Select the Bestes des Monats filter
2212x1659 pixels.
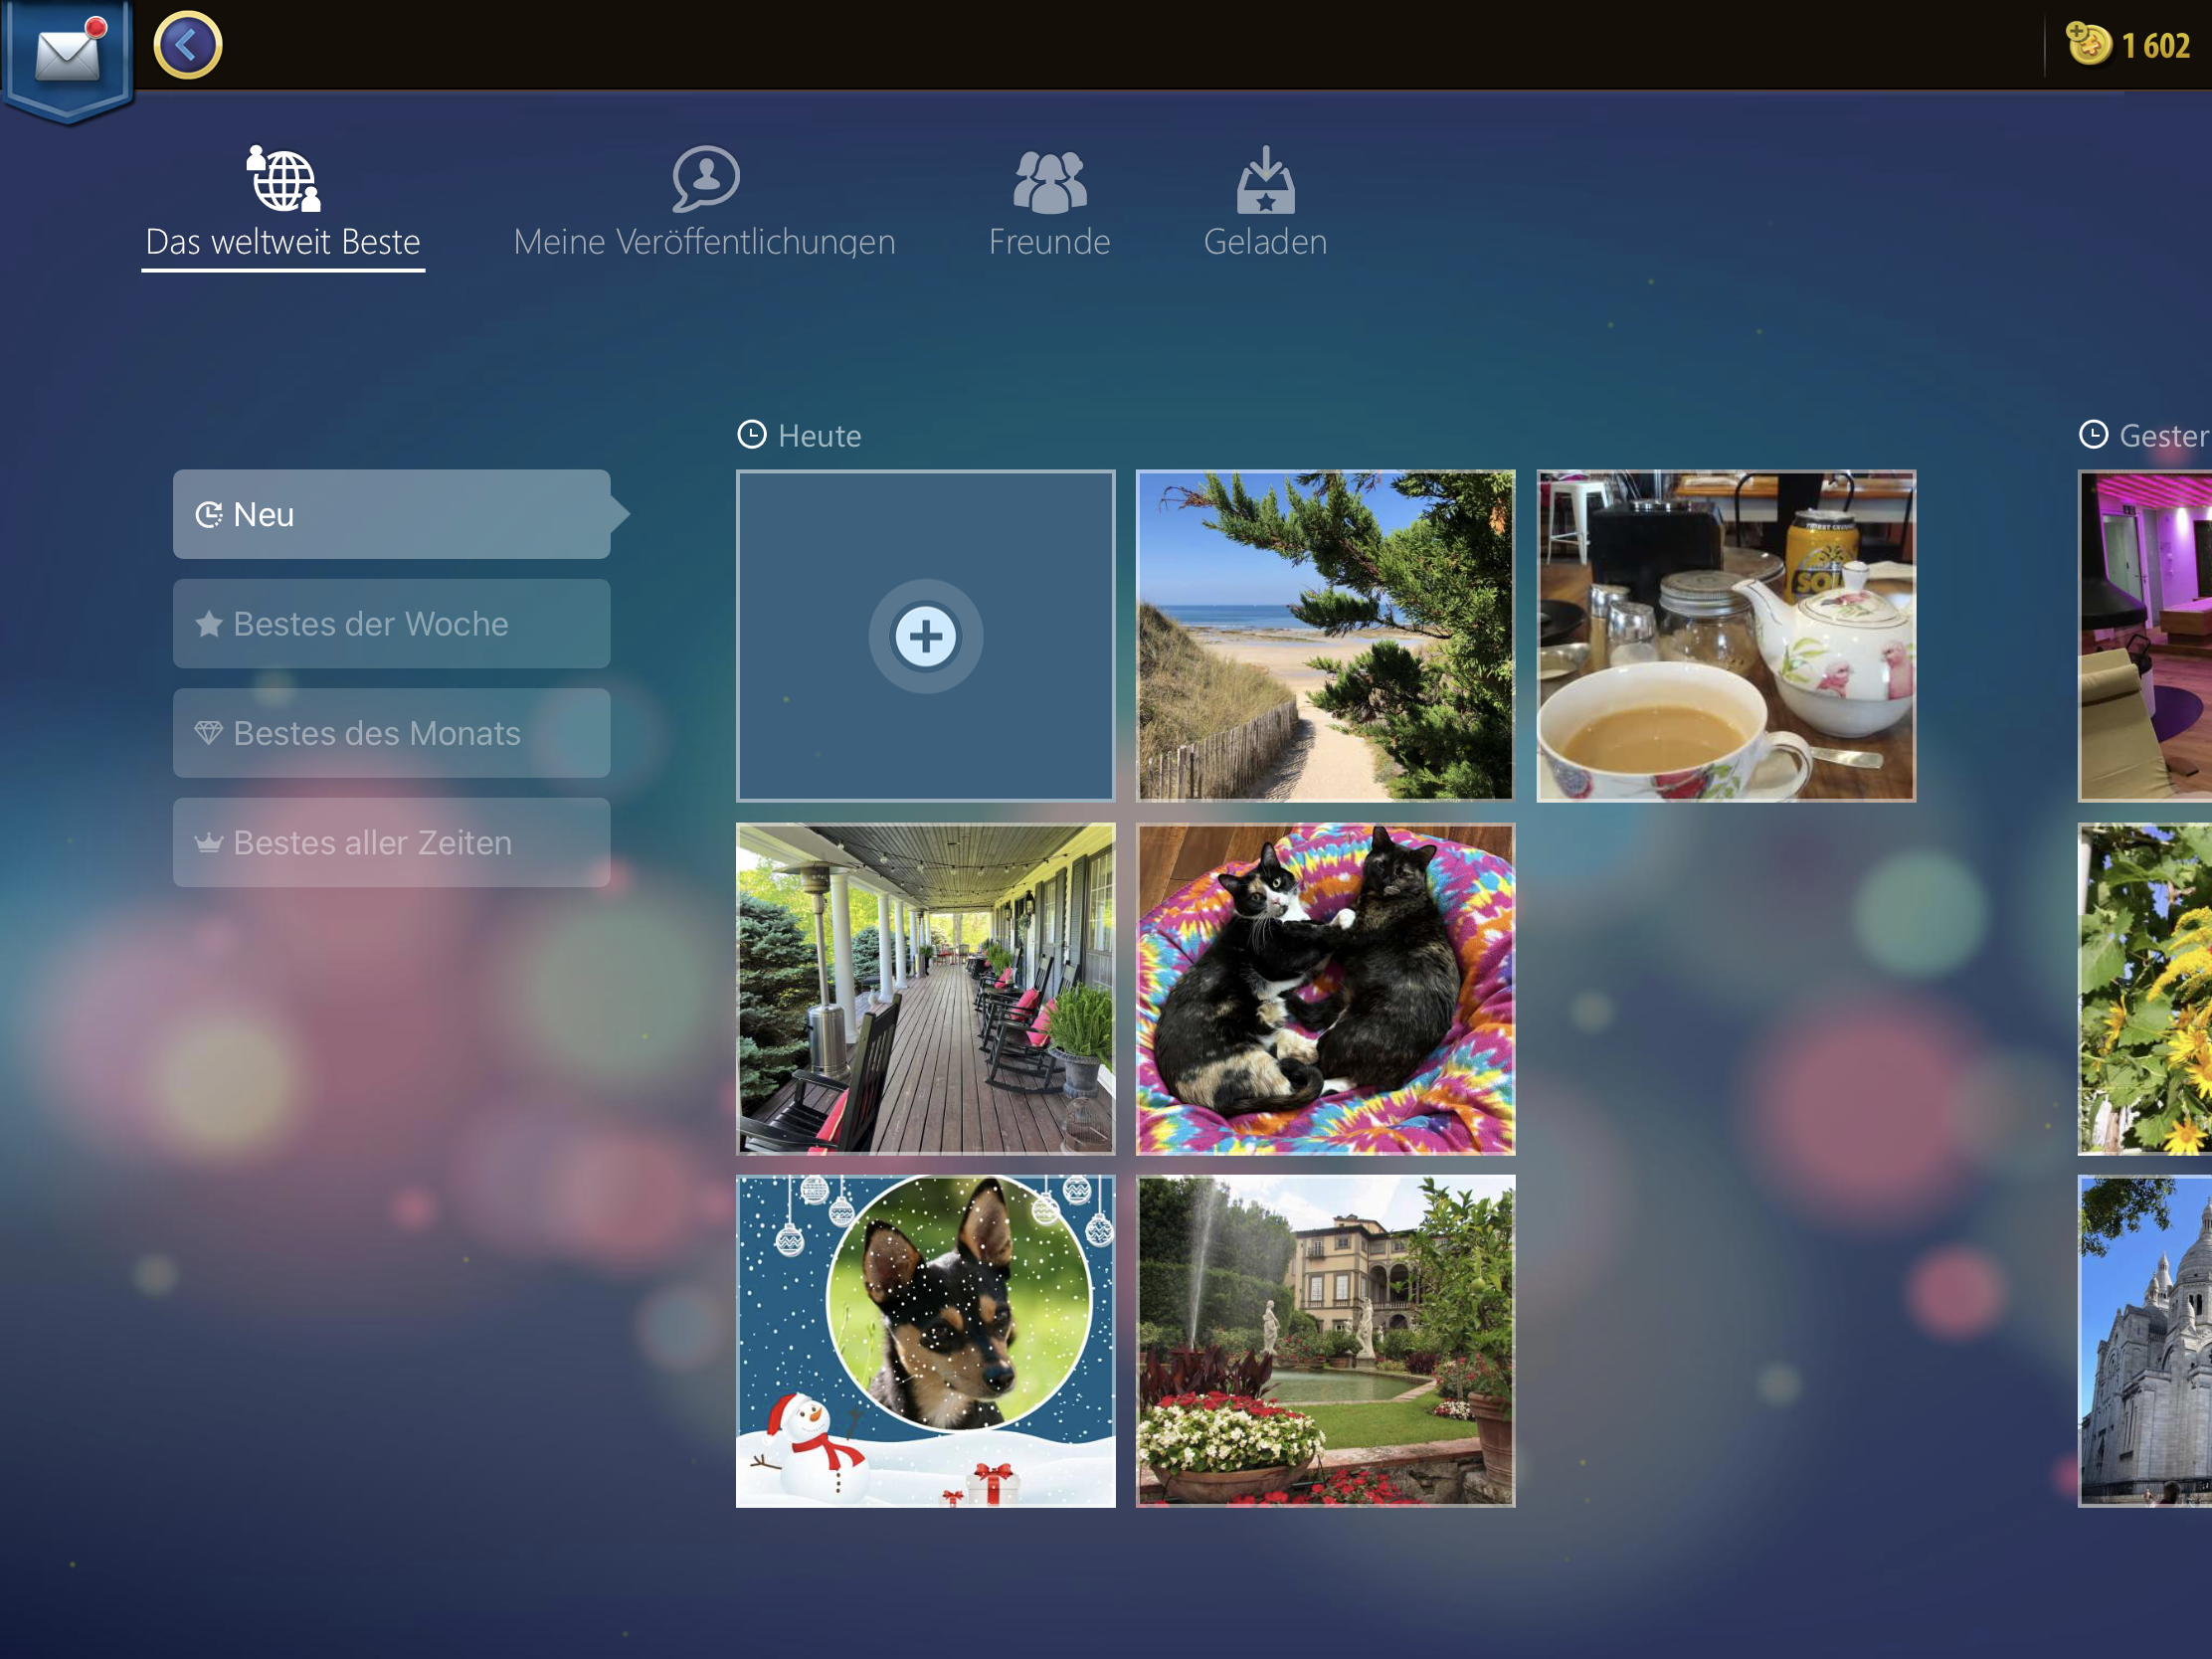point(392,733)
